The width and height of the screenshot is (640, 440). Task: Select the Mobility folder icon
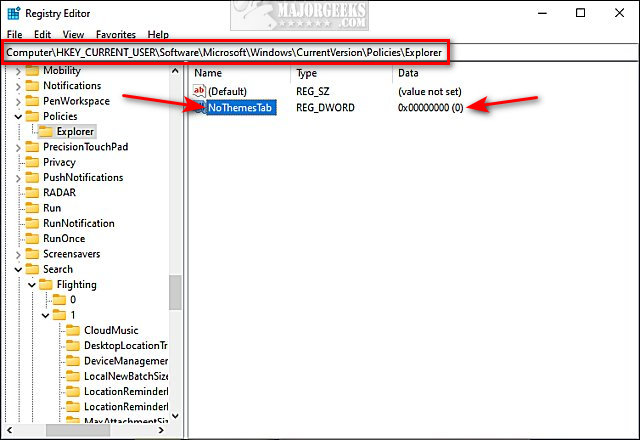[x=32, y=71]
